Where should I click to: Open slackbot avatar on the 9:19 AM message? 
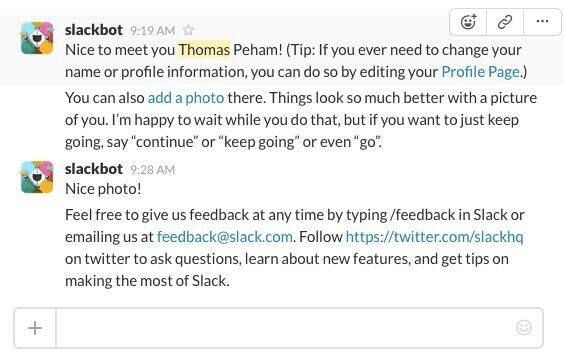click(x=37, y=38)
